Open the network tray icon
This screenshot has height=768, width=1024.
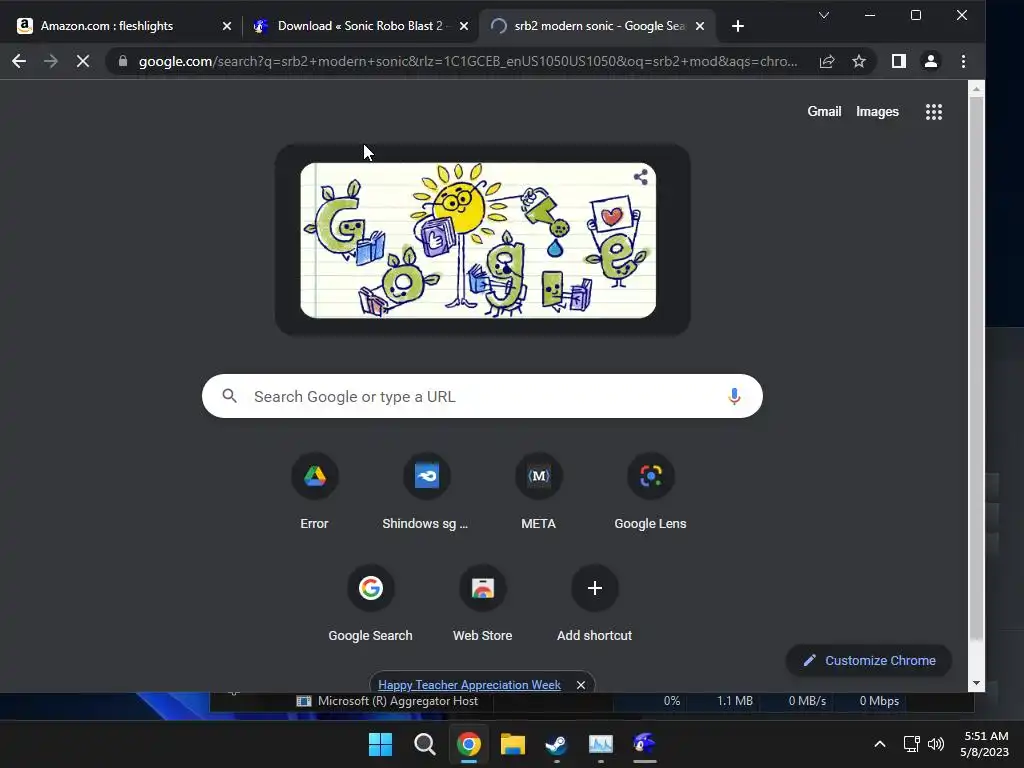tap(912, 744)
